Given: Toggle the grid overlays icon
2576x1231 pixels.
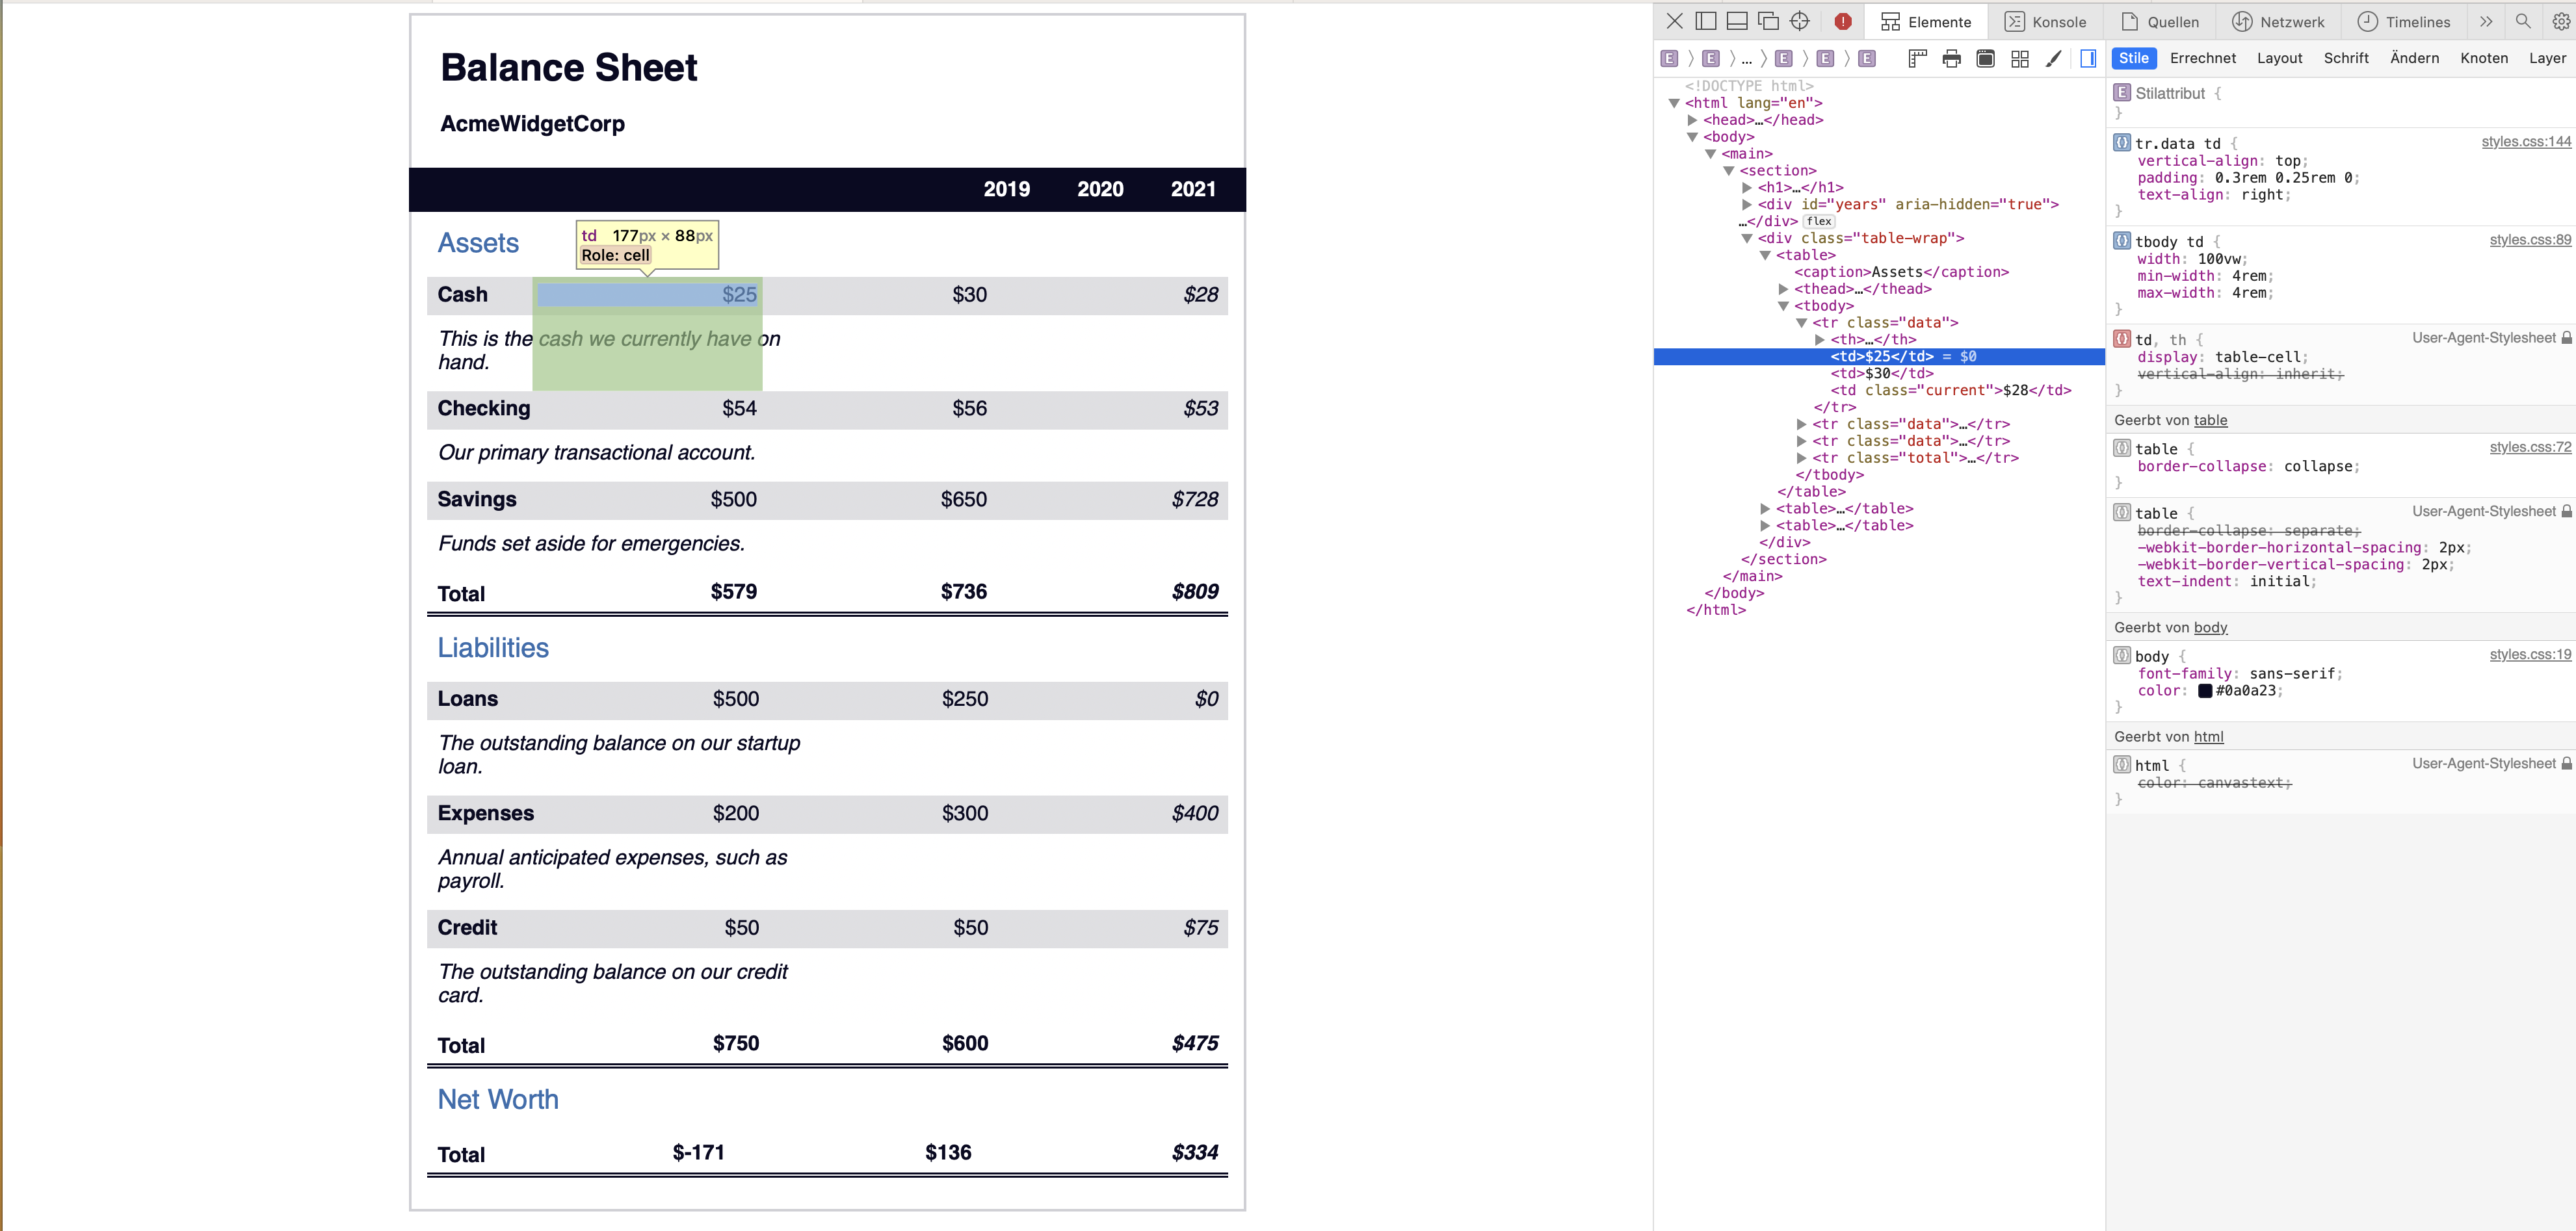Looking at the screenshot, I should [x=2019, y=58].
